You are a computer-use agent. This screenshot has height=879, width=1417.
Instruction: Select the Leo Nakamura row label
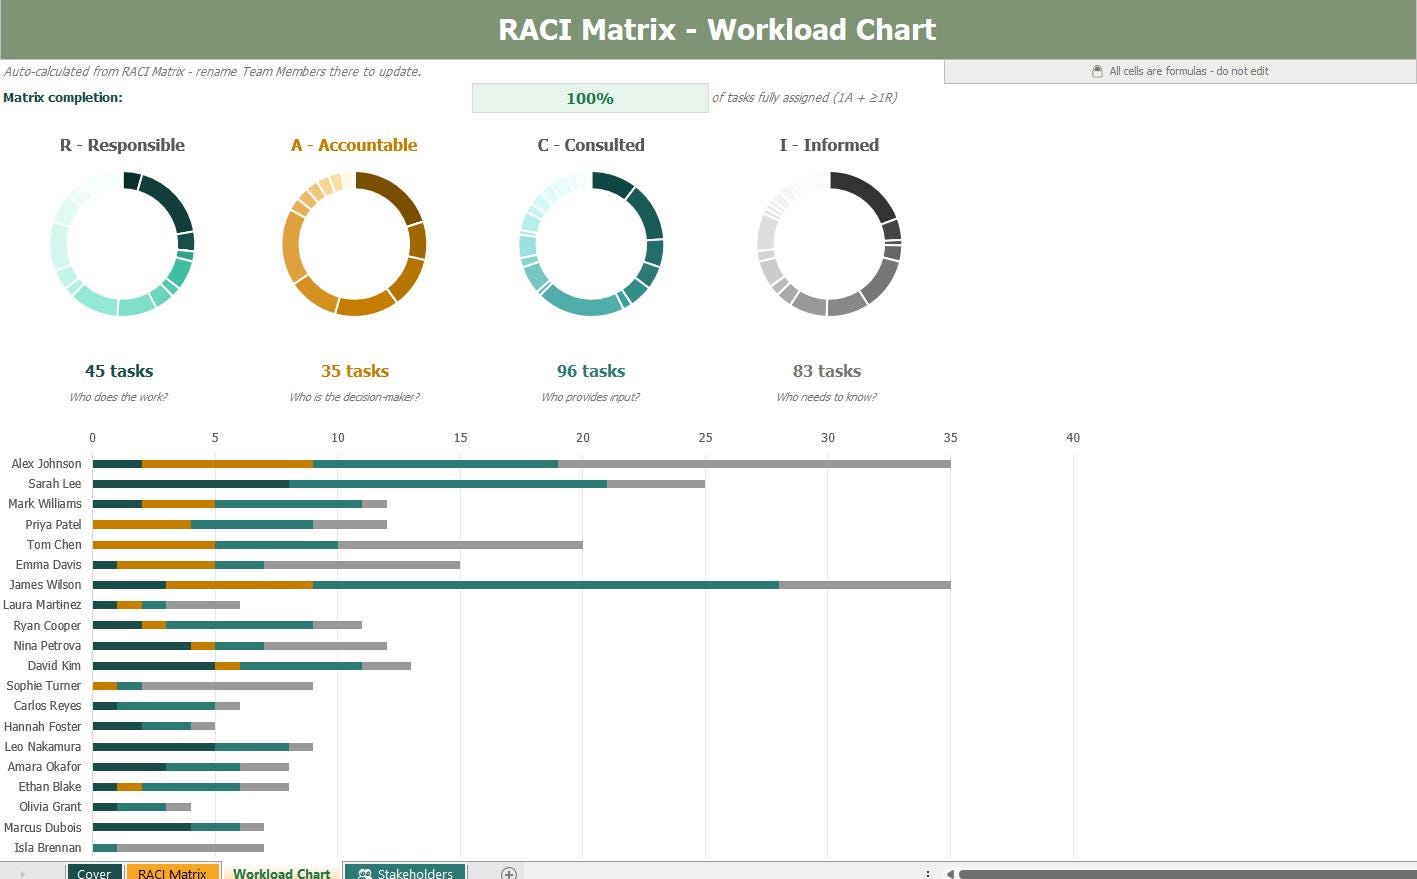click(x=43, y=747)
